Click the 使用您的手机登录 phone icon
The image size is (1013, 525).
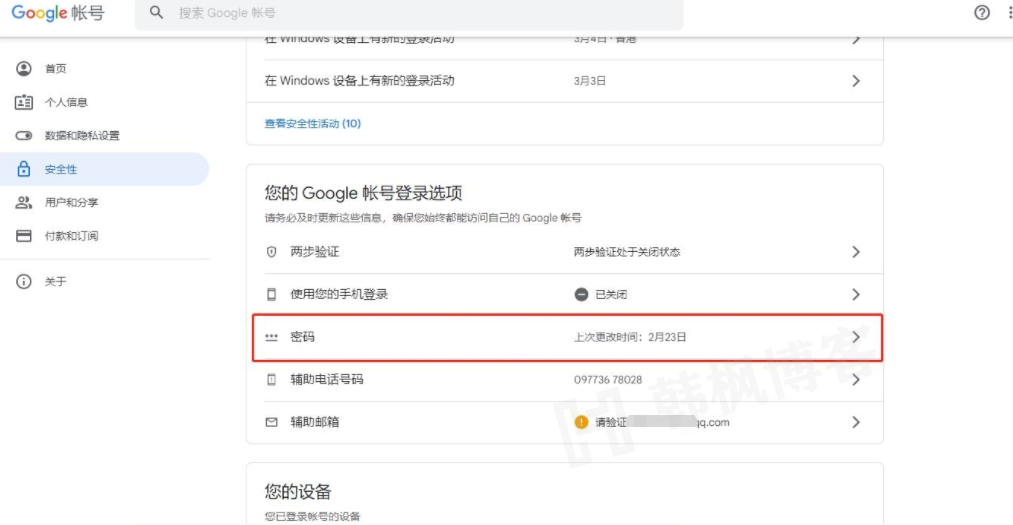click(x=271, y=294)
